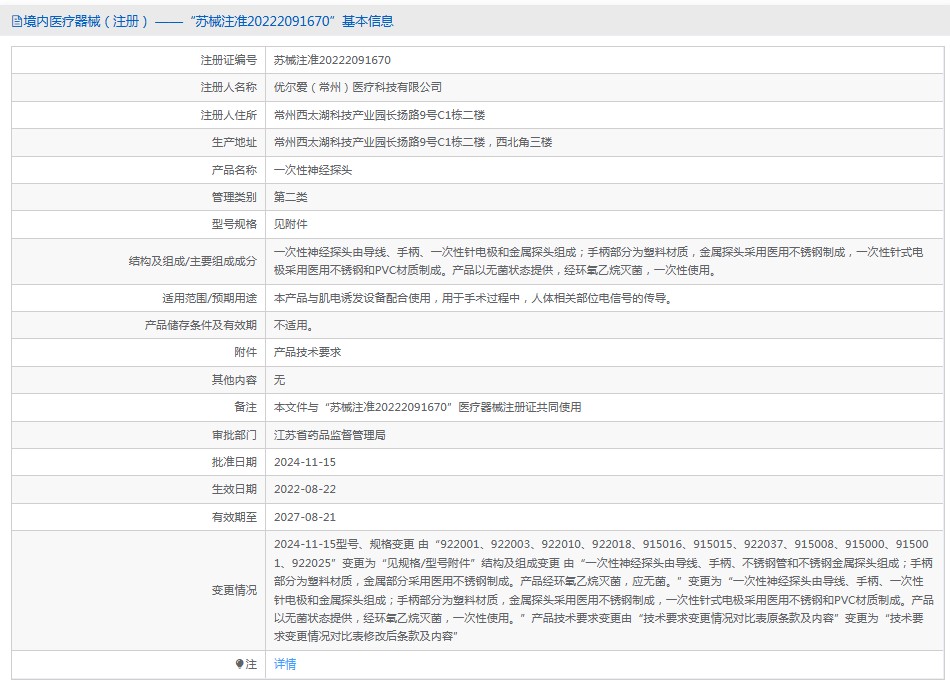Click the change history paragraph text
Viewport: 950px width, 686px height.
point(603,590)
